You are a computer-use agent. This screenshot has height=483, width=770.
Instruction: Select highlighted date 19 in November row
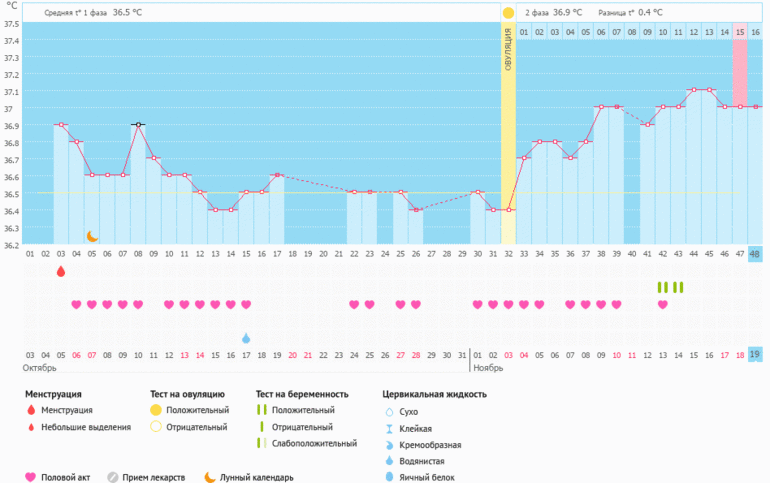[x=755, y=354]
